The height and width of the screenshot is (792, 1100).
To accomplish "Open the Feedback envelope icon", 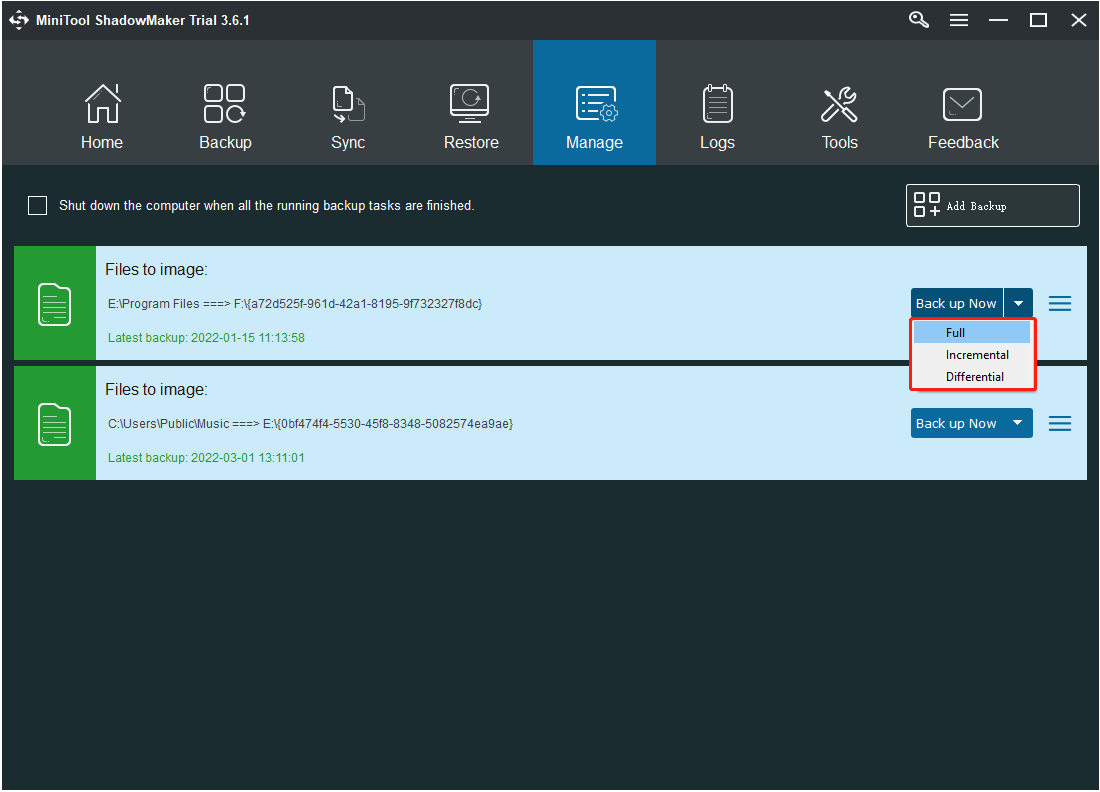I will [963, 105].
